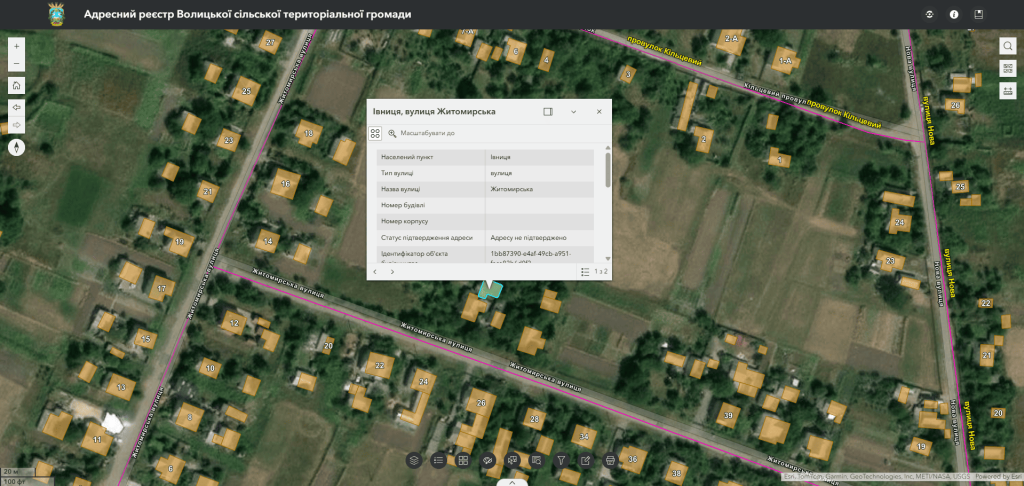Viewport: 1024px width, 486px height.
Task: Open the map layers widget
Action: pyautogui.click(x=413, y=460)
